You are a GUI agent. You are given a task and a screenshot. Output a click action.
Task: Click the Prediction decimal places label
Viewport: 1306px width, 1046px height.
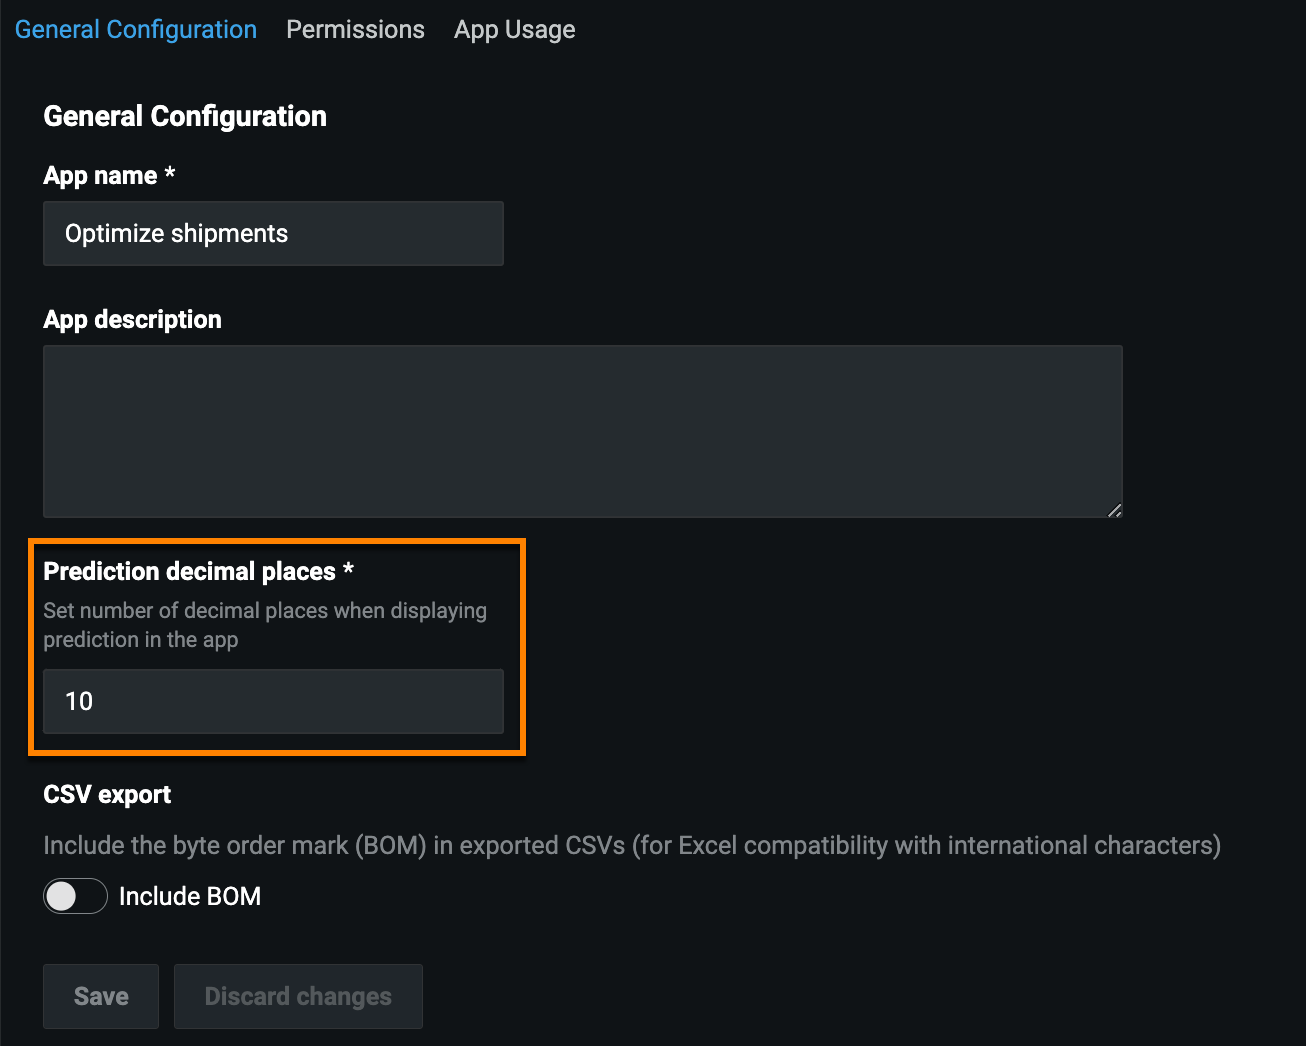(x=189, y=572)
